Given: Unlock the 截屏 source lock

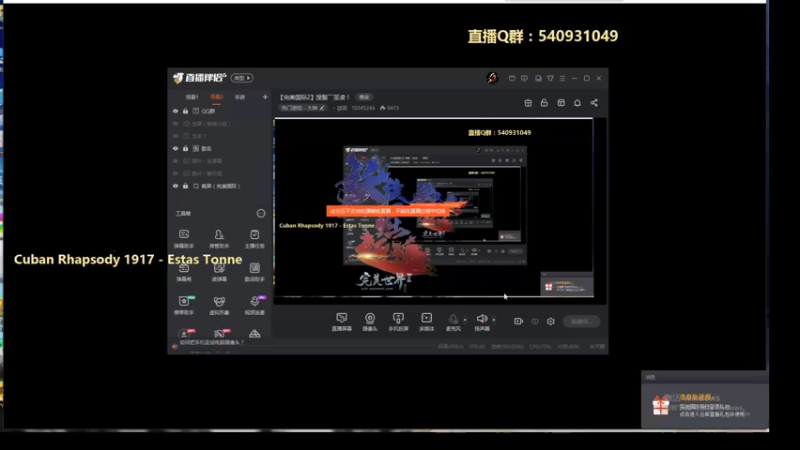Looking at the screenshot, I should tap(185, 186).
